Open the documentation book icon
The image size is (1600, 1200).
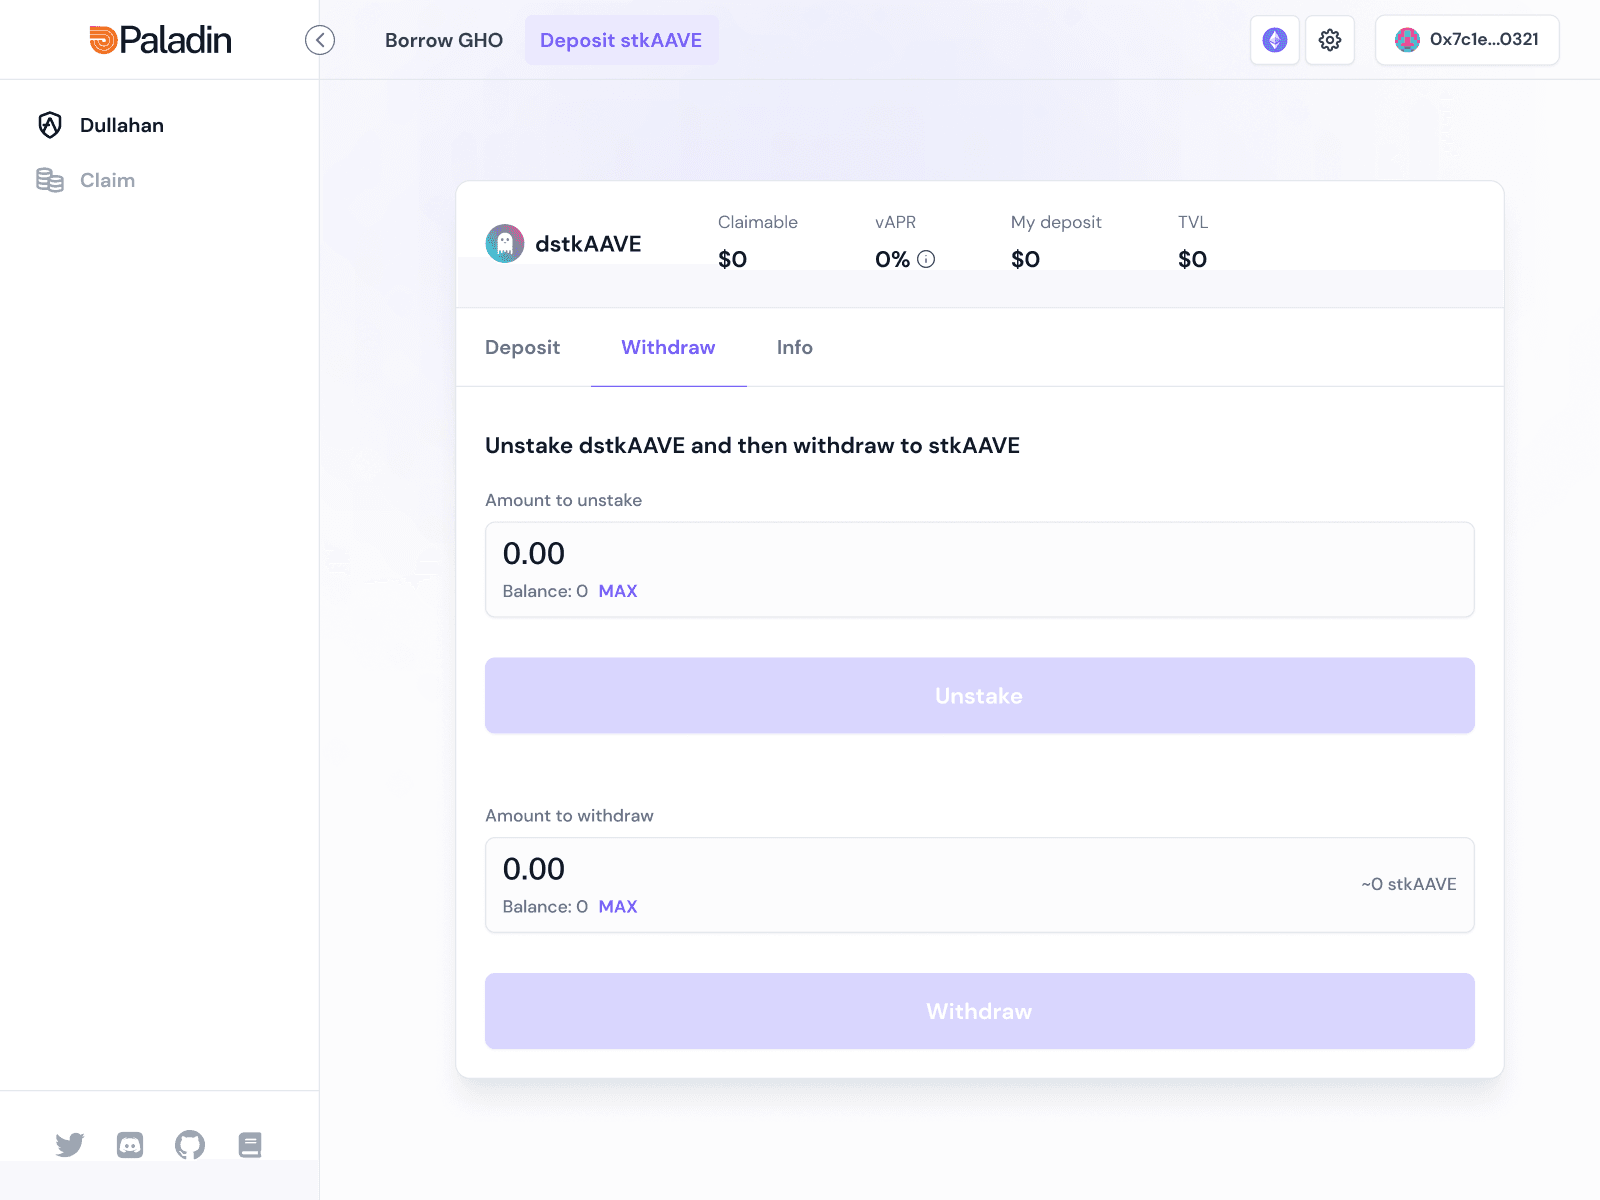[250, 1145]
